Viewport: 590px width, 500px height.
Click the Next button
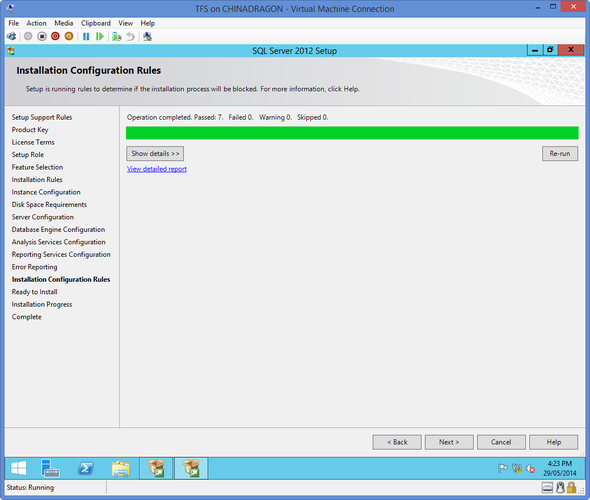[x=449, y=442]
